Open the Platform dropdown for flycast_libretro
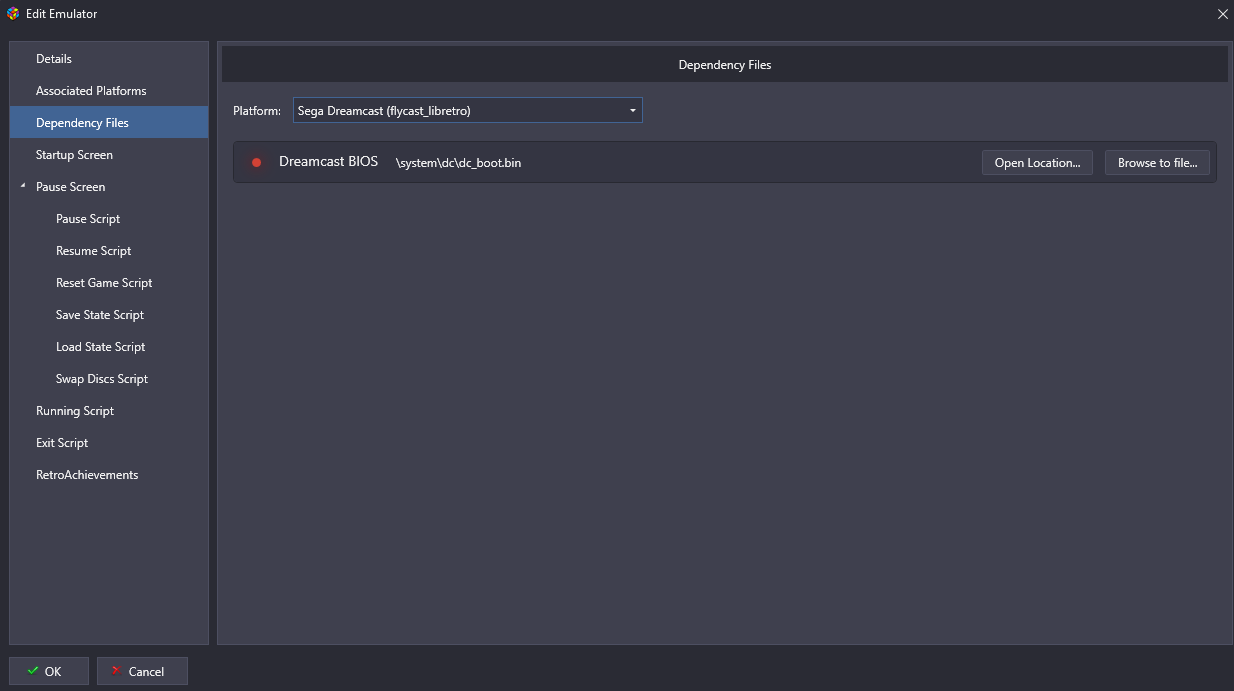 click(468, 110)
